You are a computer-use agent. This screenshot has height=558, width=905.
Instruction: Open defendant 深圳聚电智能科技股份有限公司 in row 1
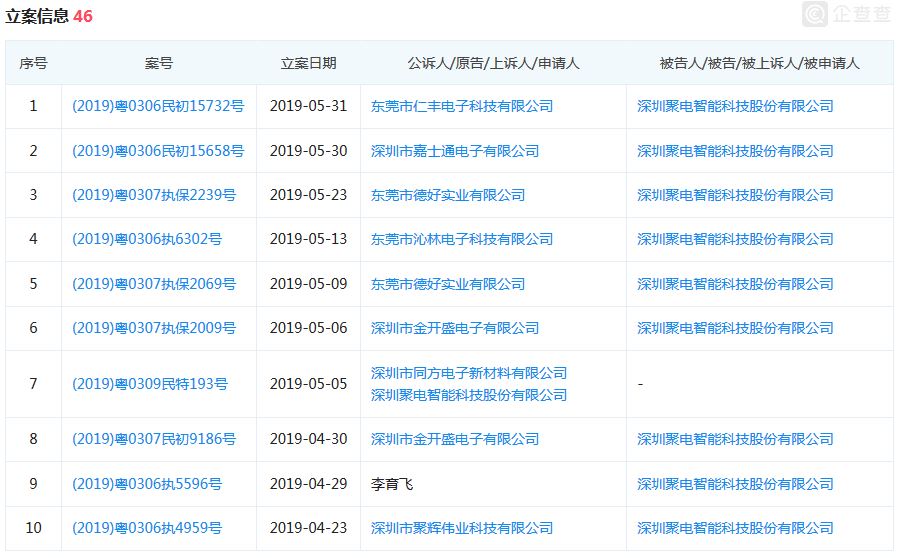tap(735, 106)
